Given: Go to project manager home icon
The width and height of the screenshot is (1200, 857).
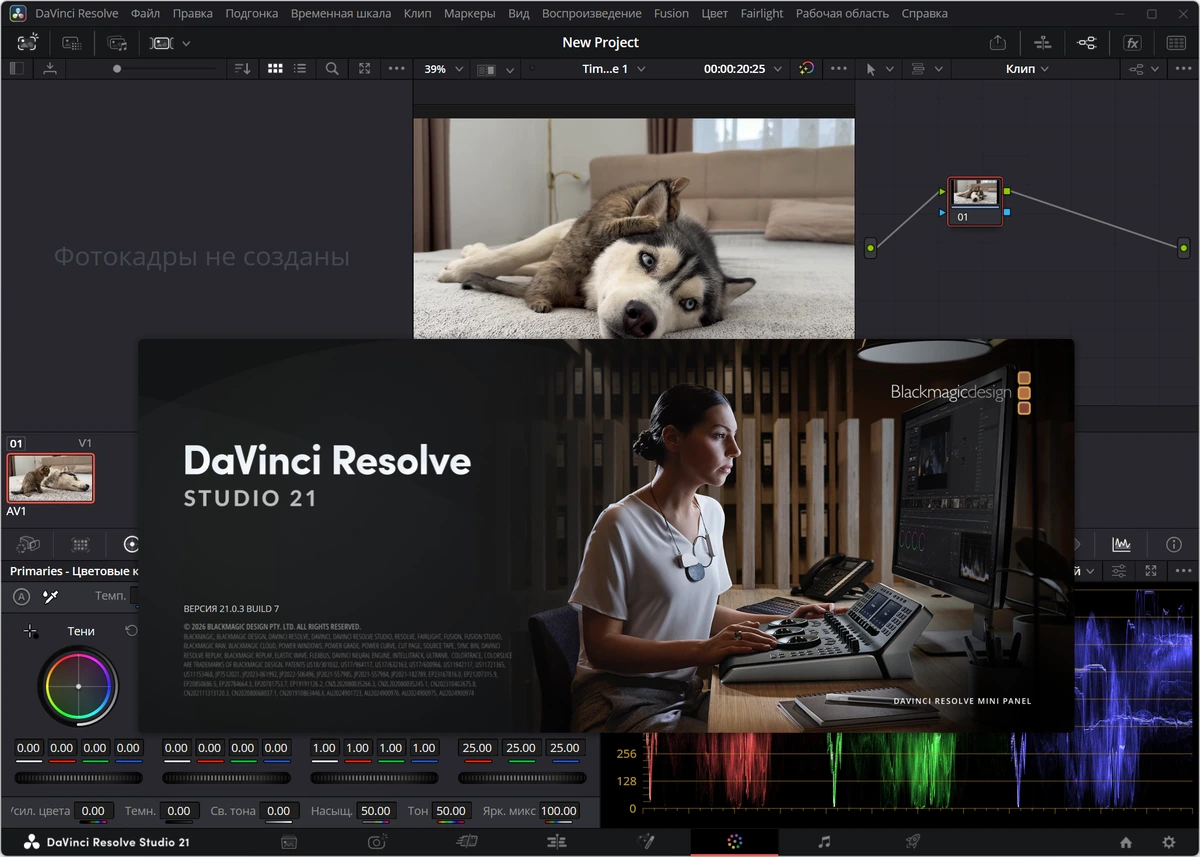Looking at the screenshot, I should (x=1126, y=842).
